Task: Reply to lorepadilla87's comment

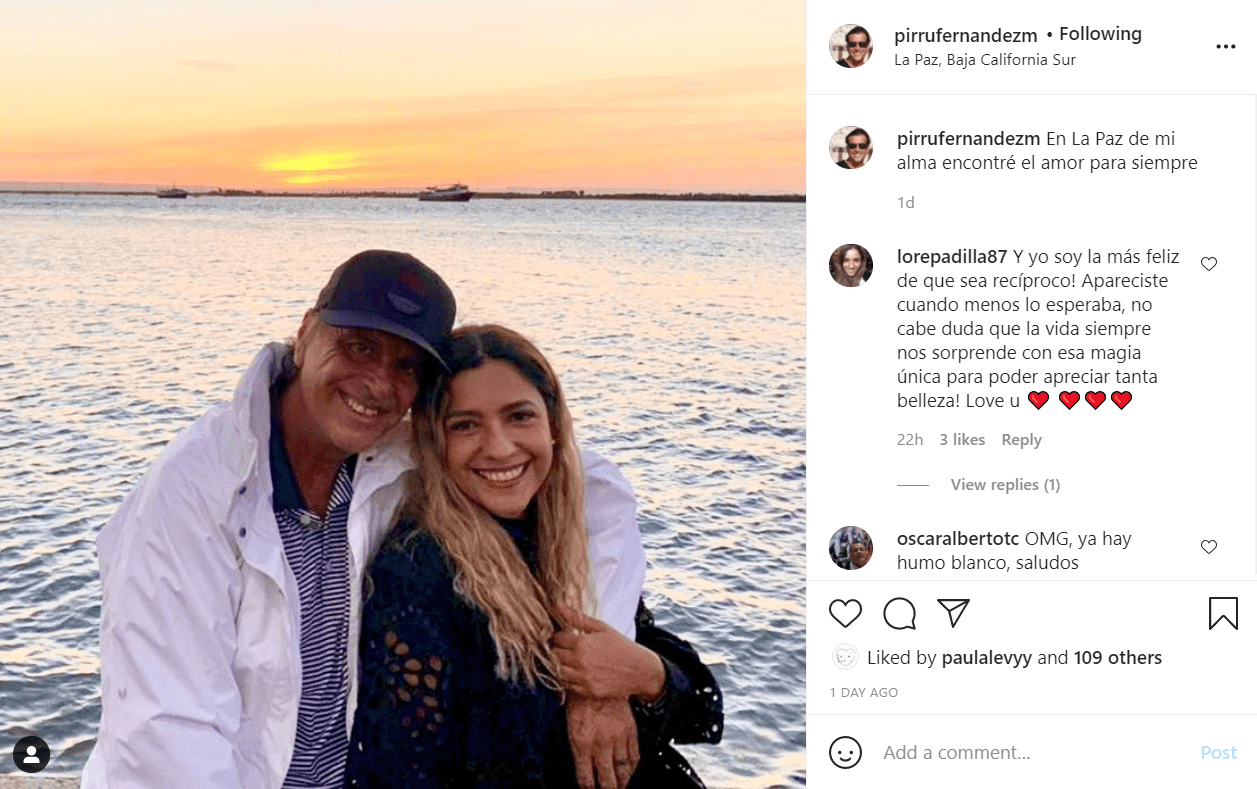Action: click(1021, 439)
